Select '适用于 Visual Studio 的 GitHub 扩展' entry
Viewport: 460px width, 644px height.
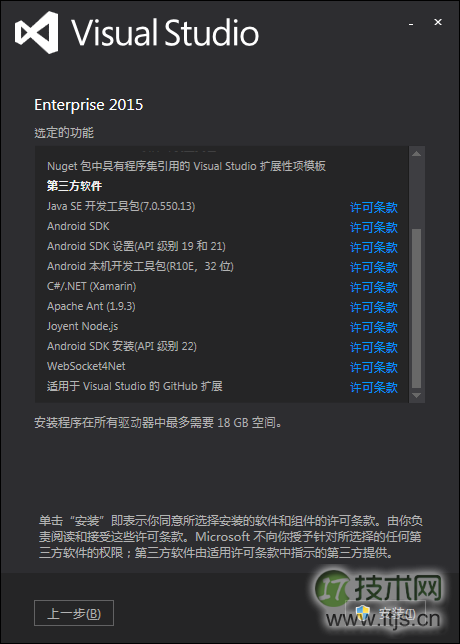pos(135,386)
